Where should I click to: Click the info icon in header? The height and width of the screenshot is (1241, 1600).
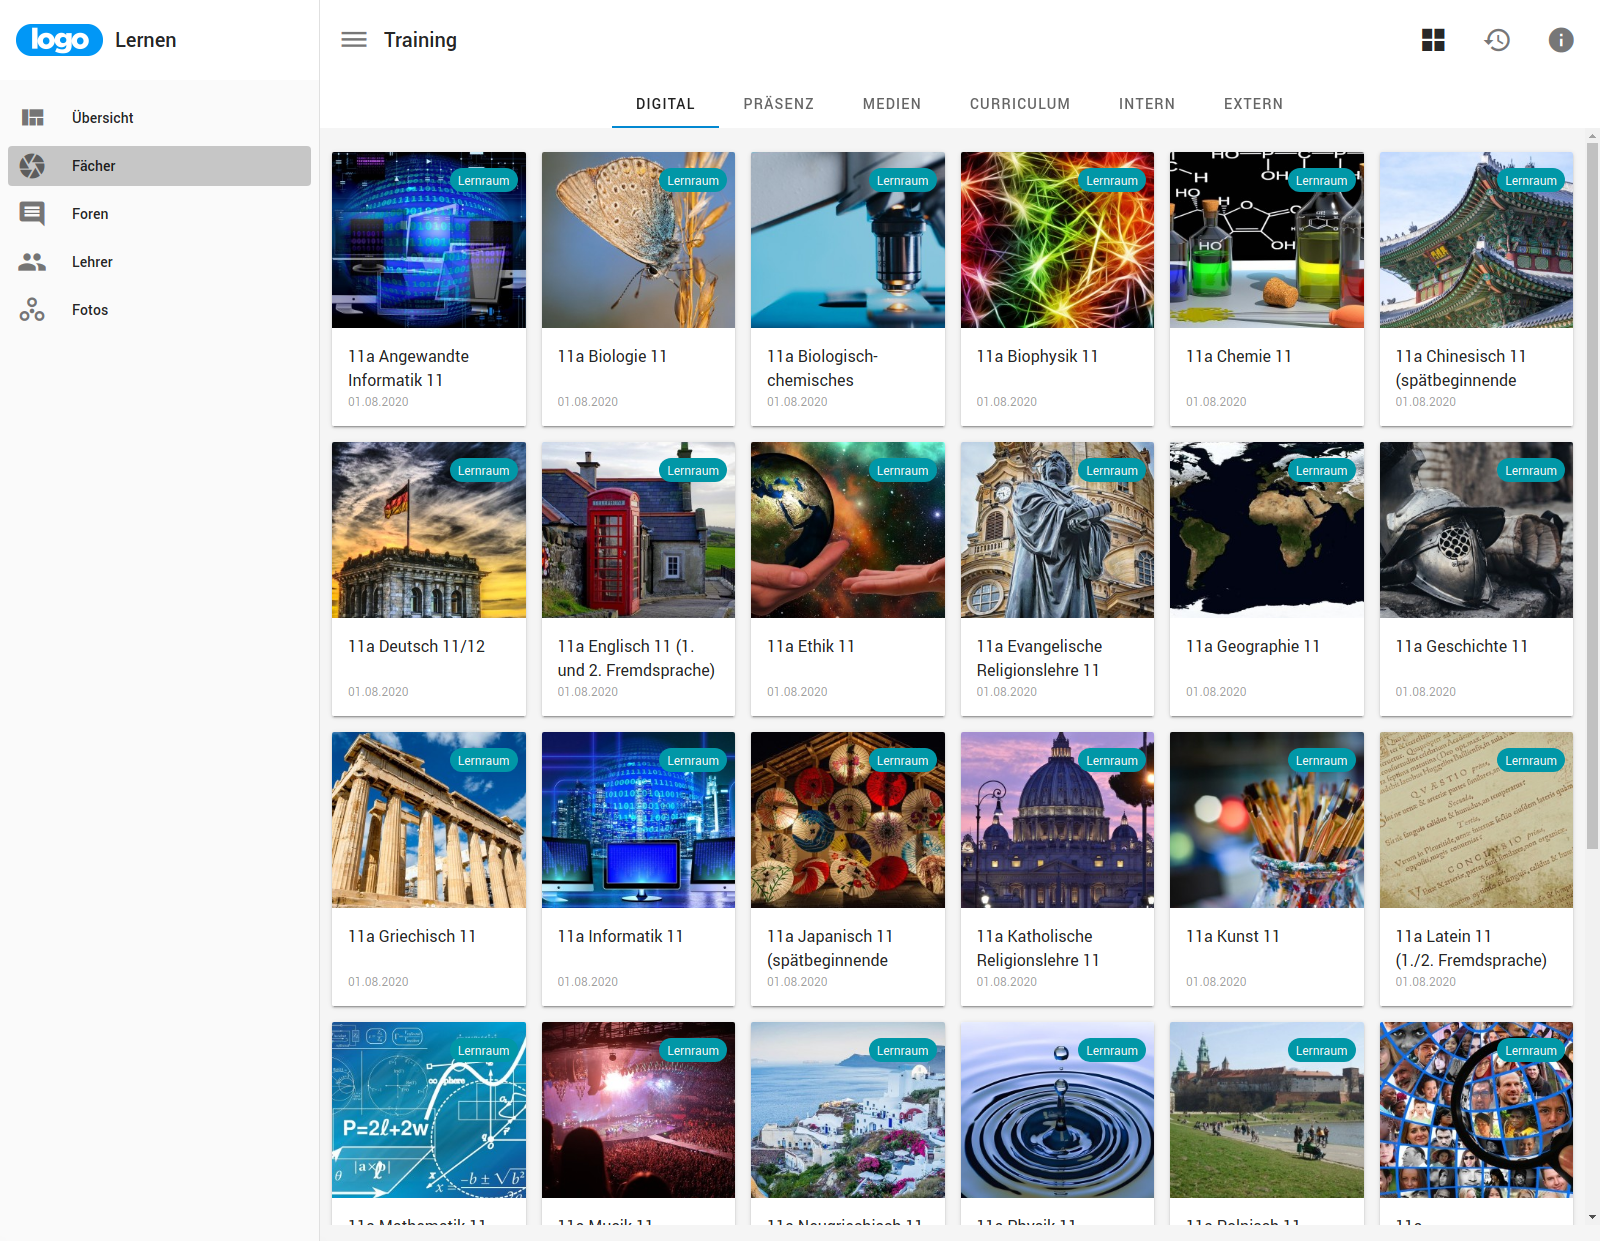[x=1560, y=40]
